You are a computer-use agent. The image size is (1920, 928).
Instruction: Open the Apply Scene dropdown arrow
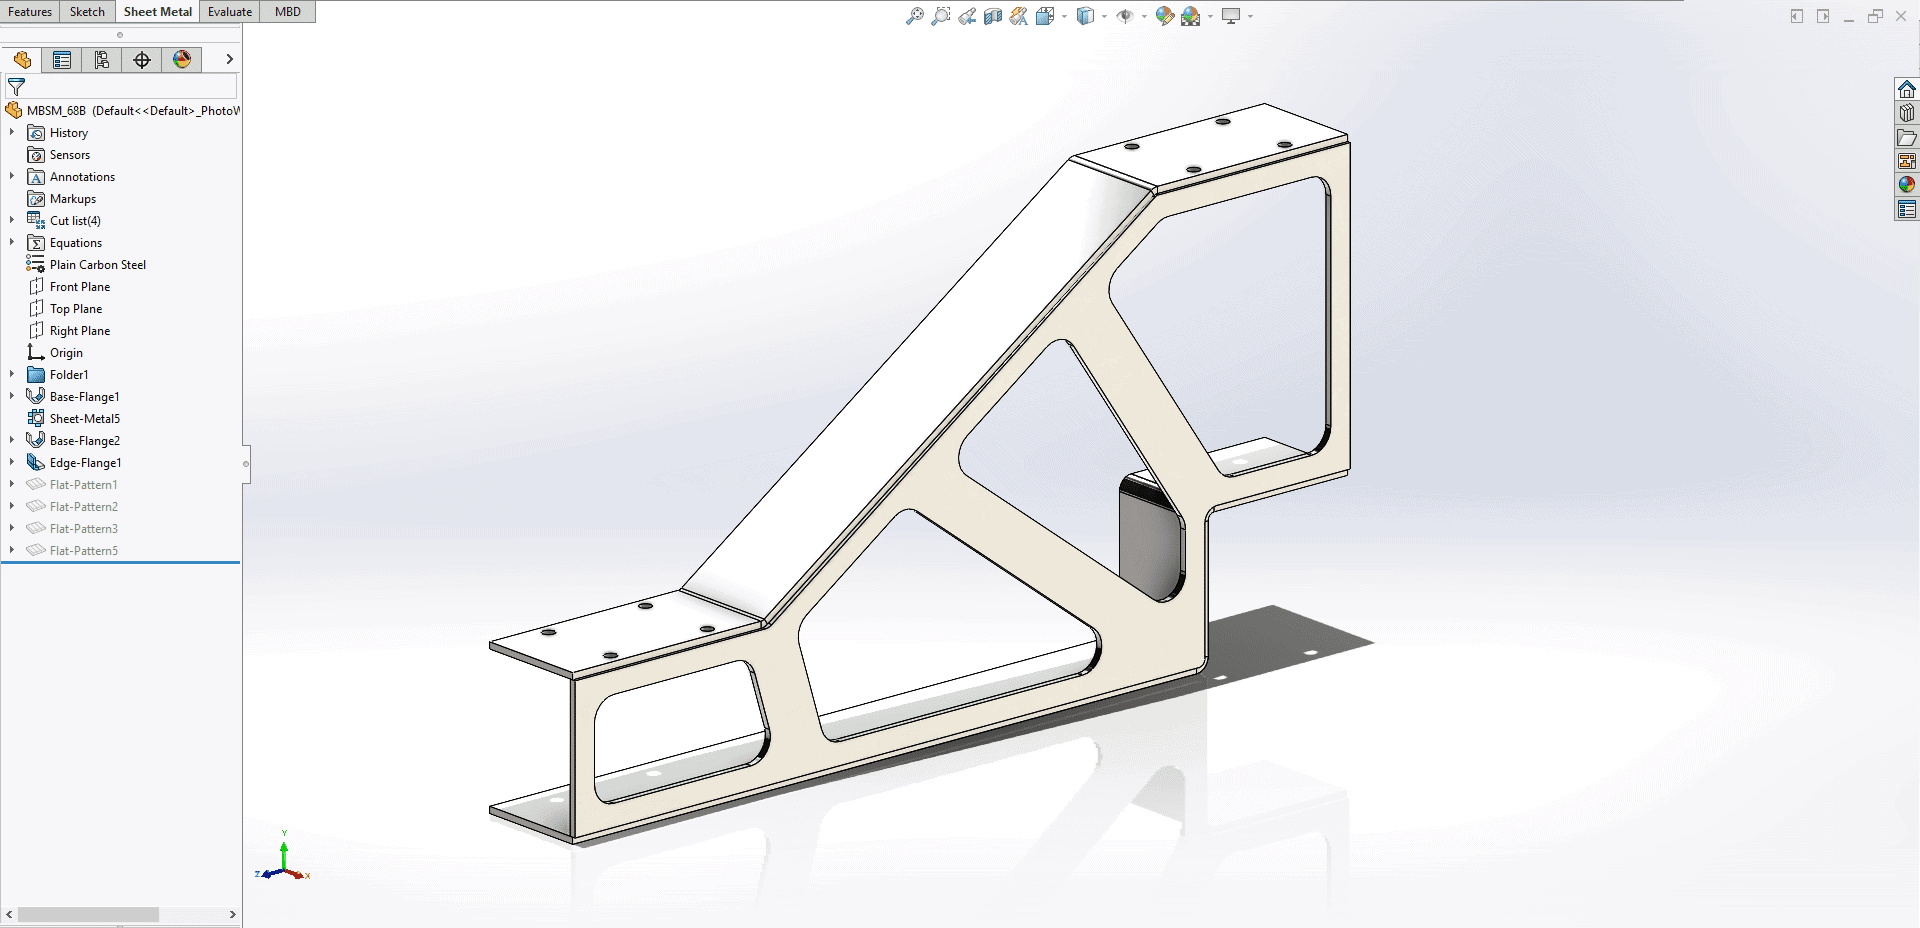1210,16
